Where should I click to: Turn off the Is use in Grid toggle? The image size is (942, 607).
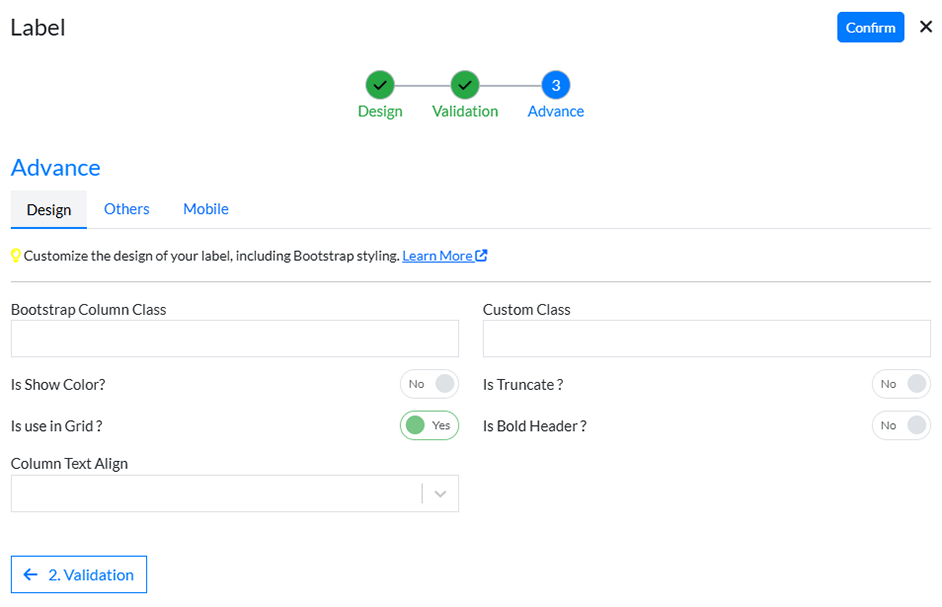(429, 426)
